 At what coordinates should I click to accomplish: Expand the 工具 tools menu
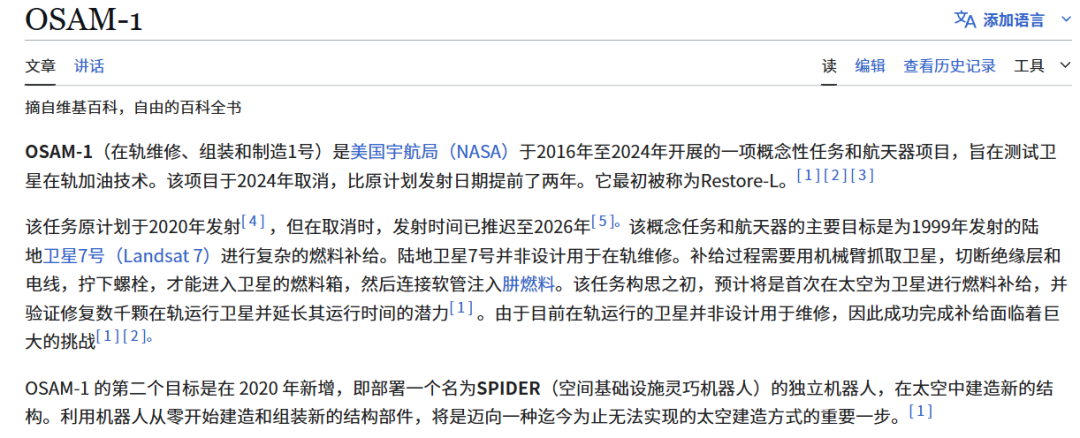[1029, 66]
